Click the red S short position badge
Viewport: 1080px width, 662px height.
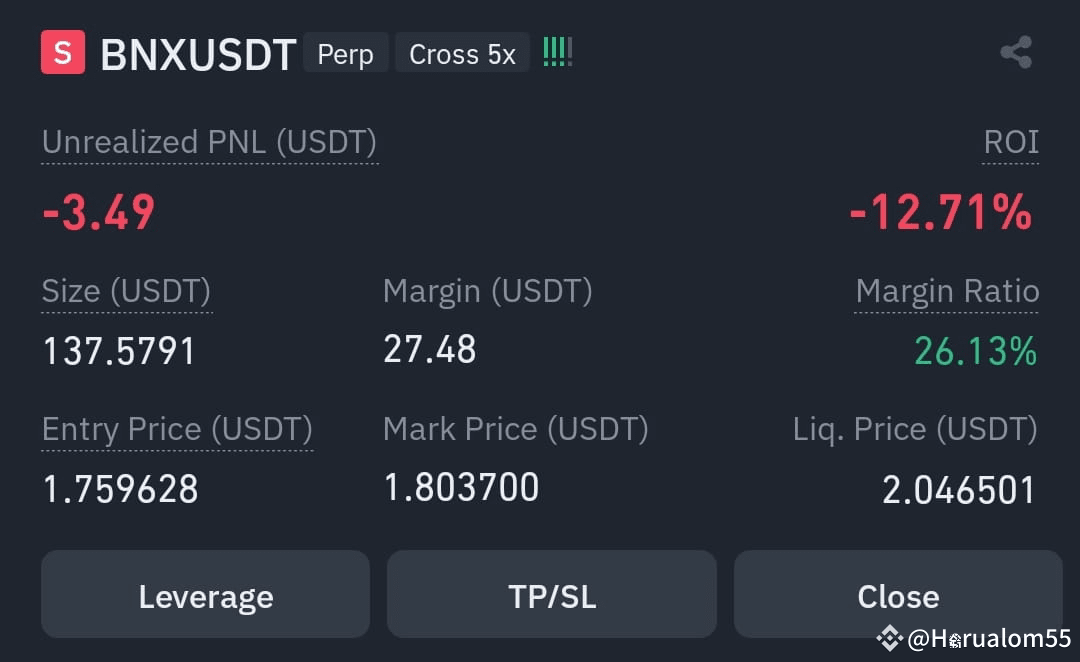61,53
